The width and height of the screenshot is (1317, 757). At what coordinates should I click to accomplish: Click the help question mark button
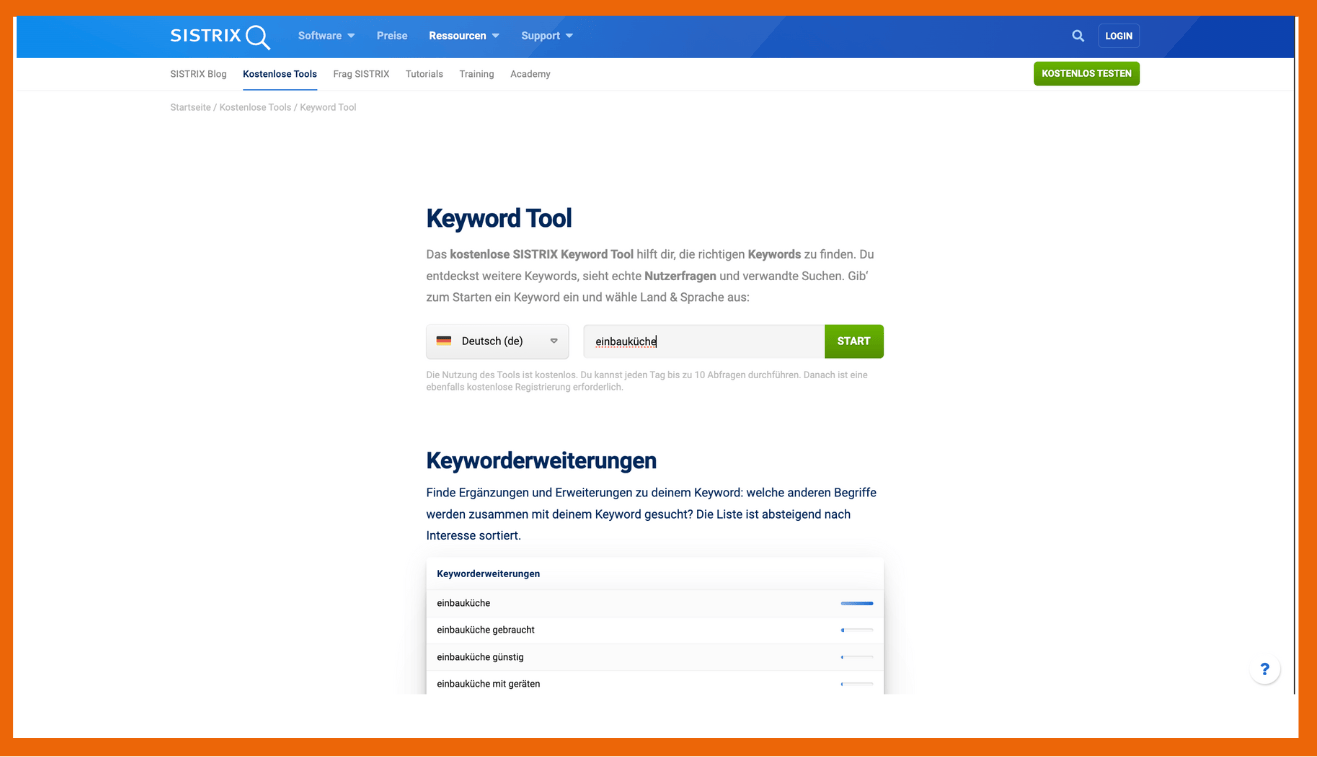[x=1264, y=670]
